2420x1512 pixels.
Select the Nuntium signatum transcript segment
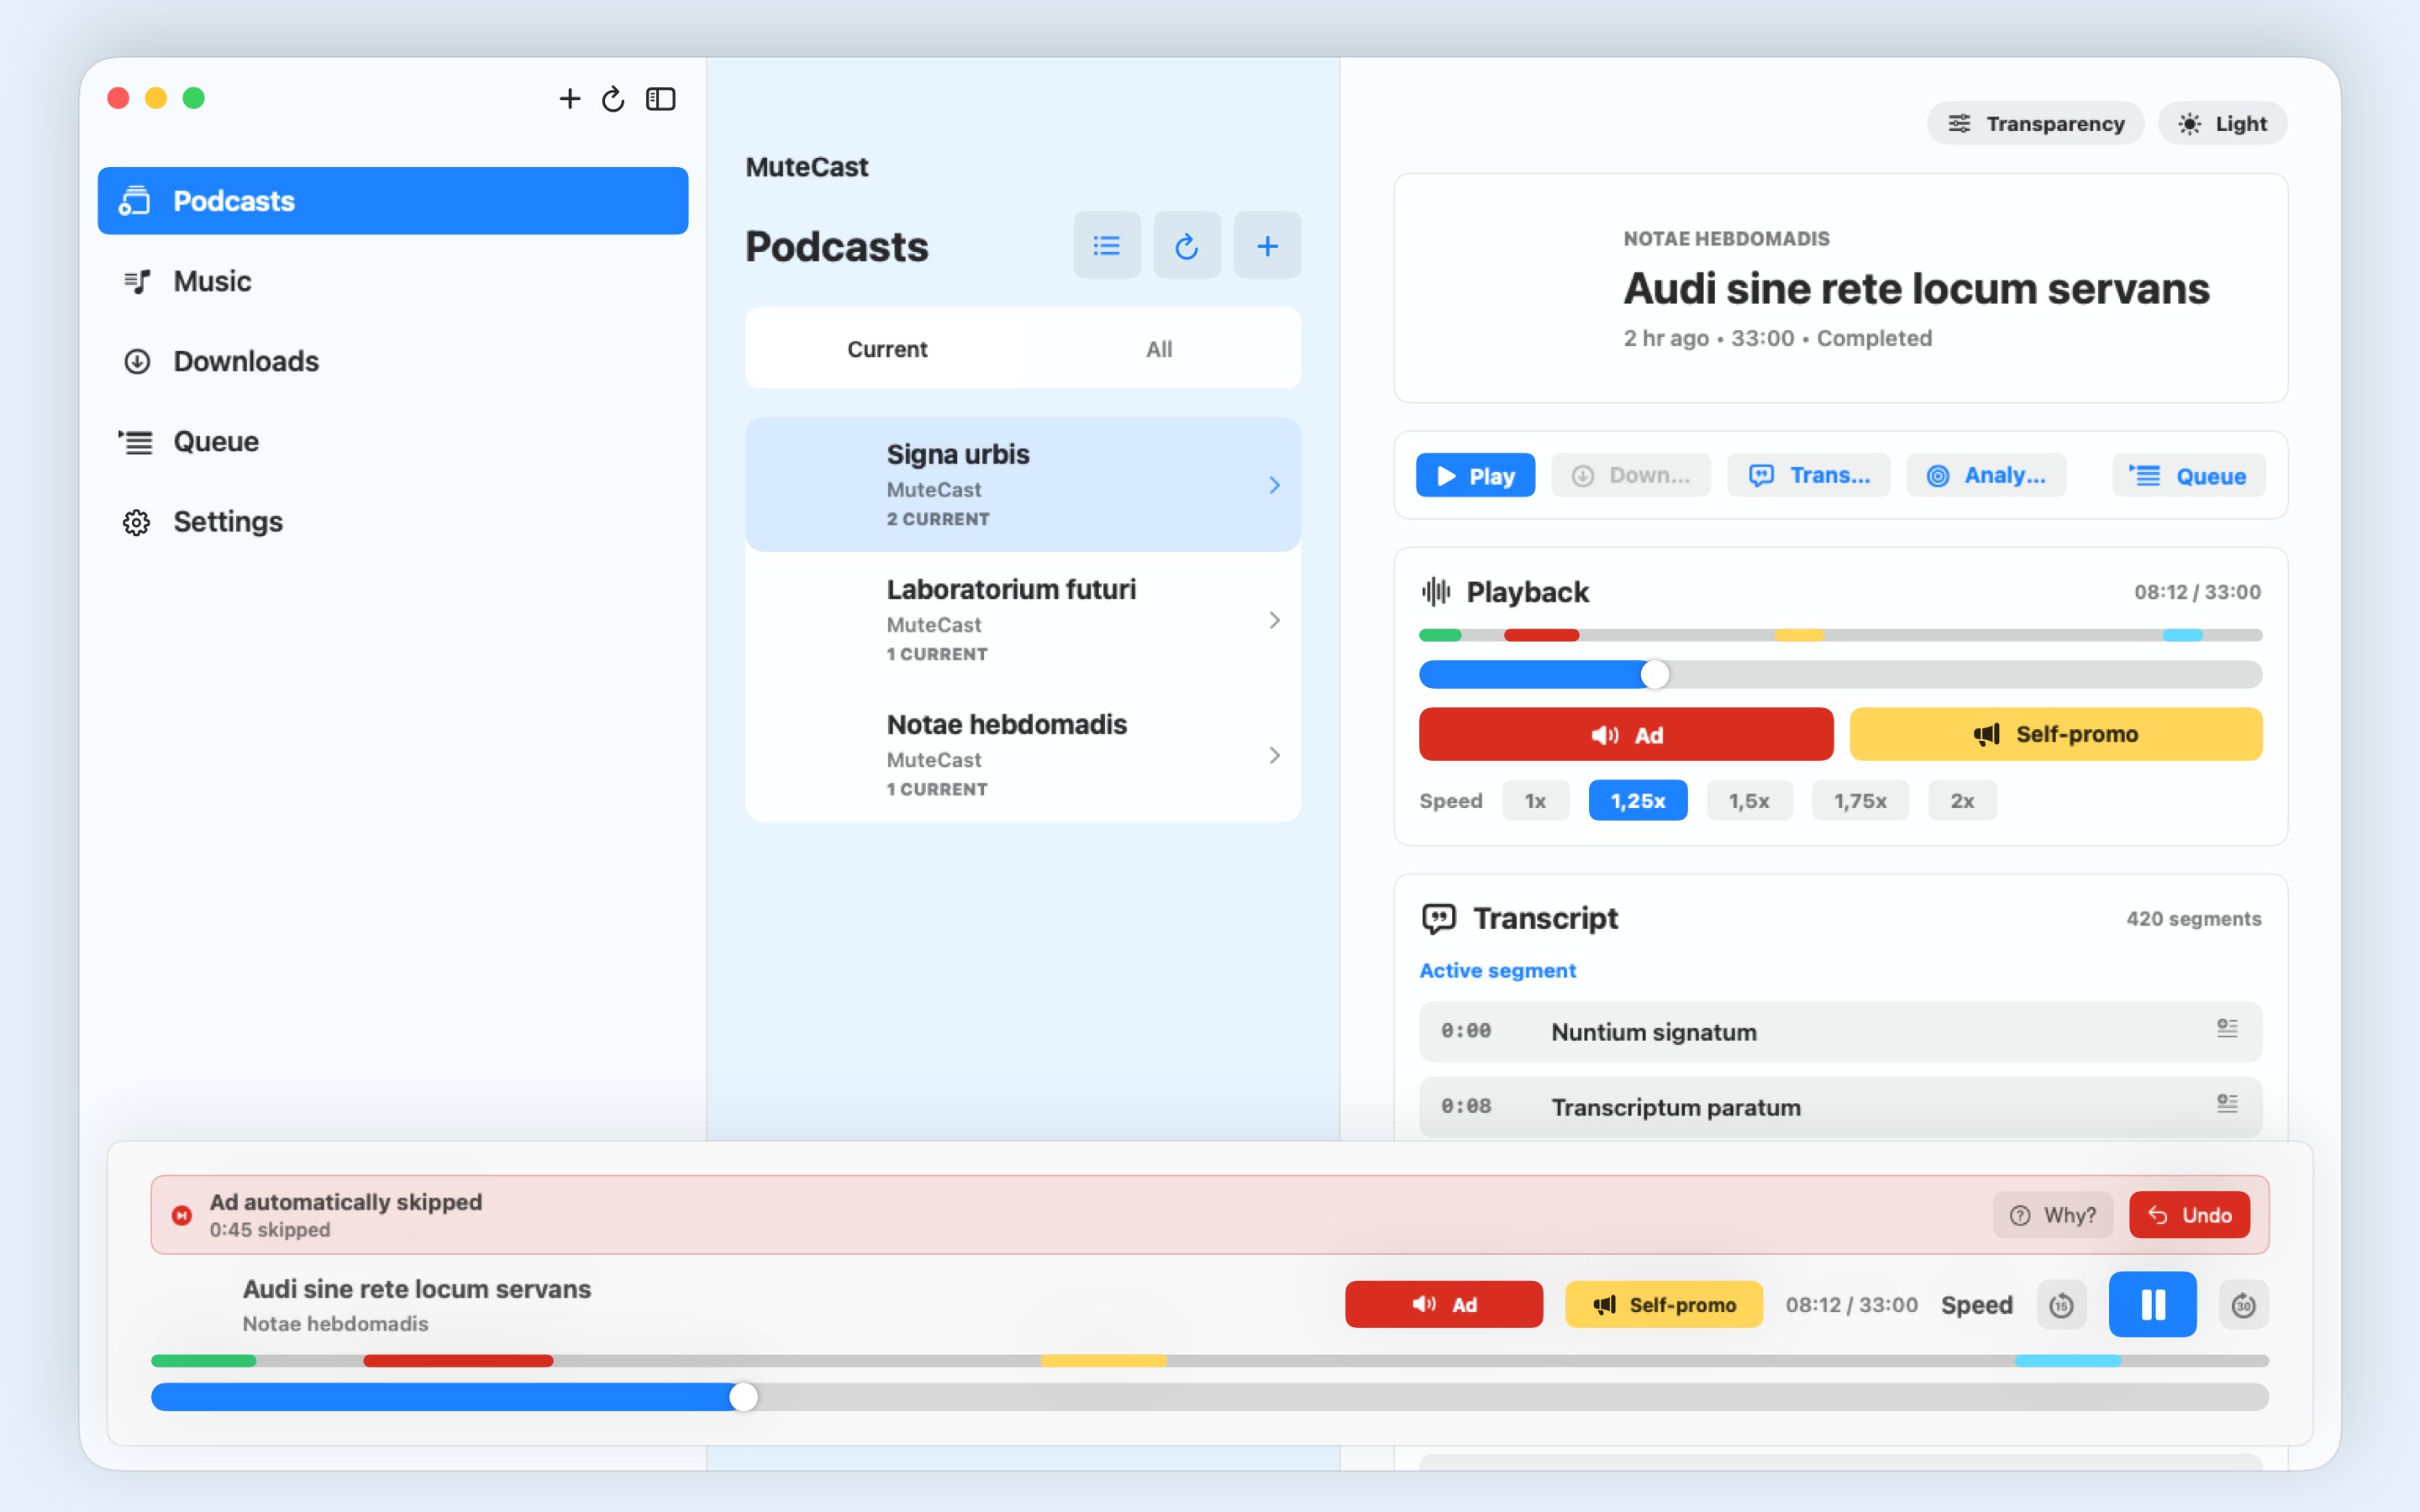(1840, 1031)
